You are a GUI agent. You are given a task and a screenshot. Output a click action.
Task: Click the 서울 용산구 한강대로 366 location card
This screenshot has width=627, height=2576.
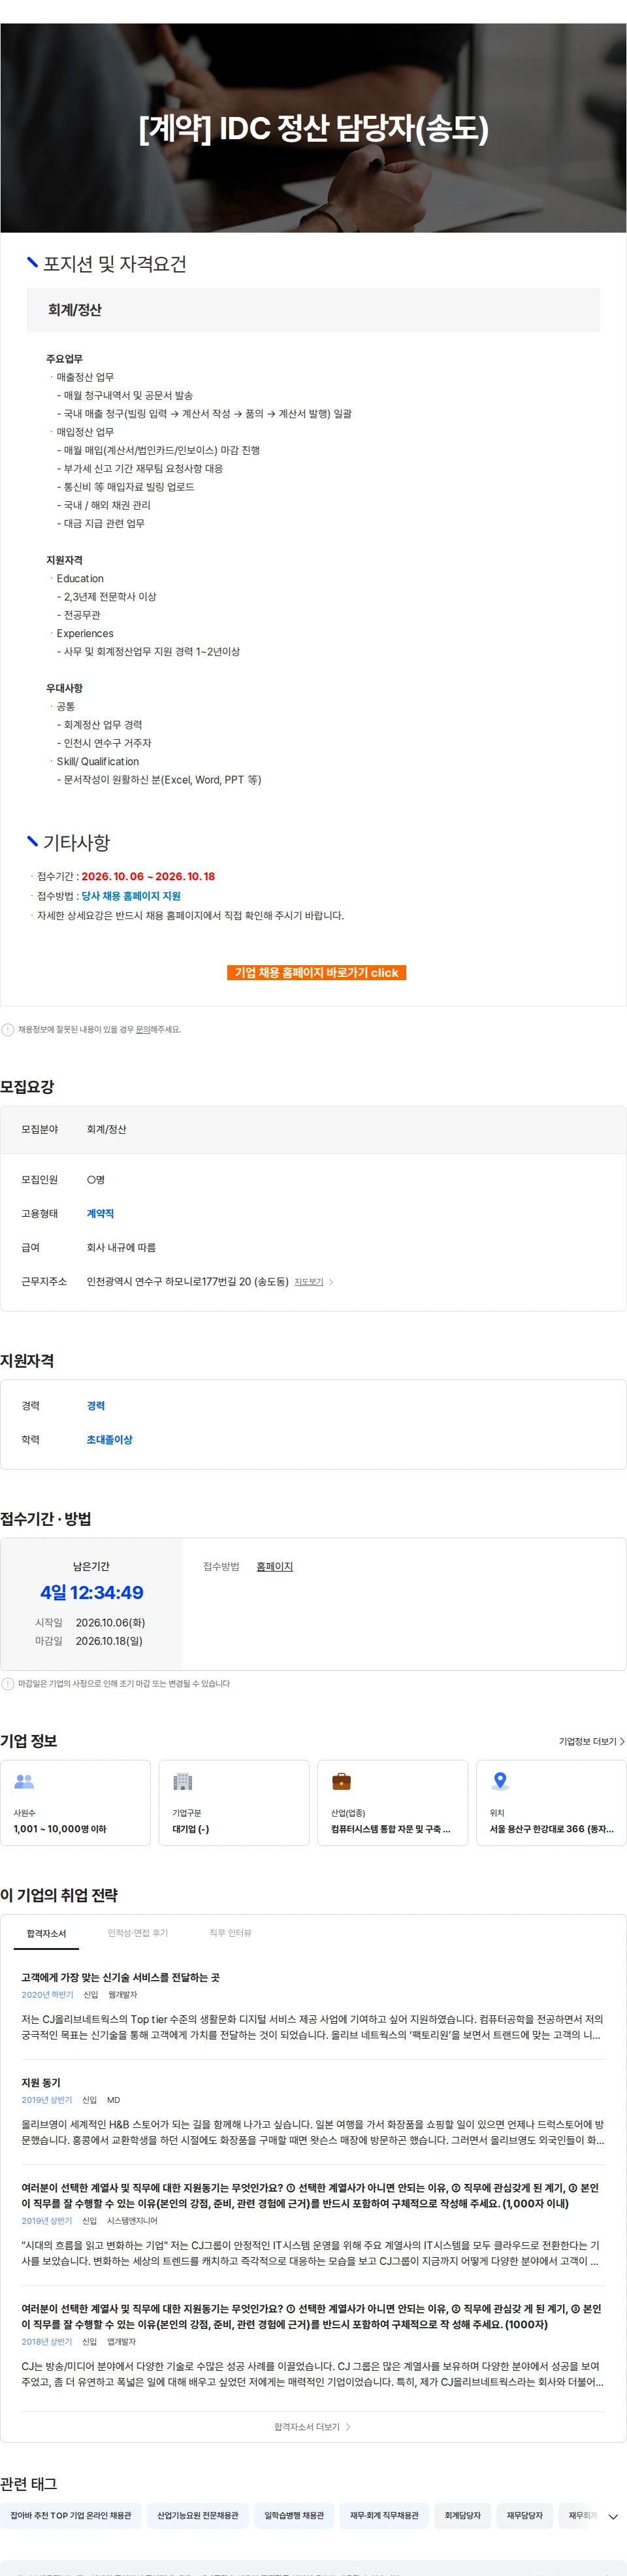pyautogui.click(x=551, y=1802)
